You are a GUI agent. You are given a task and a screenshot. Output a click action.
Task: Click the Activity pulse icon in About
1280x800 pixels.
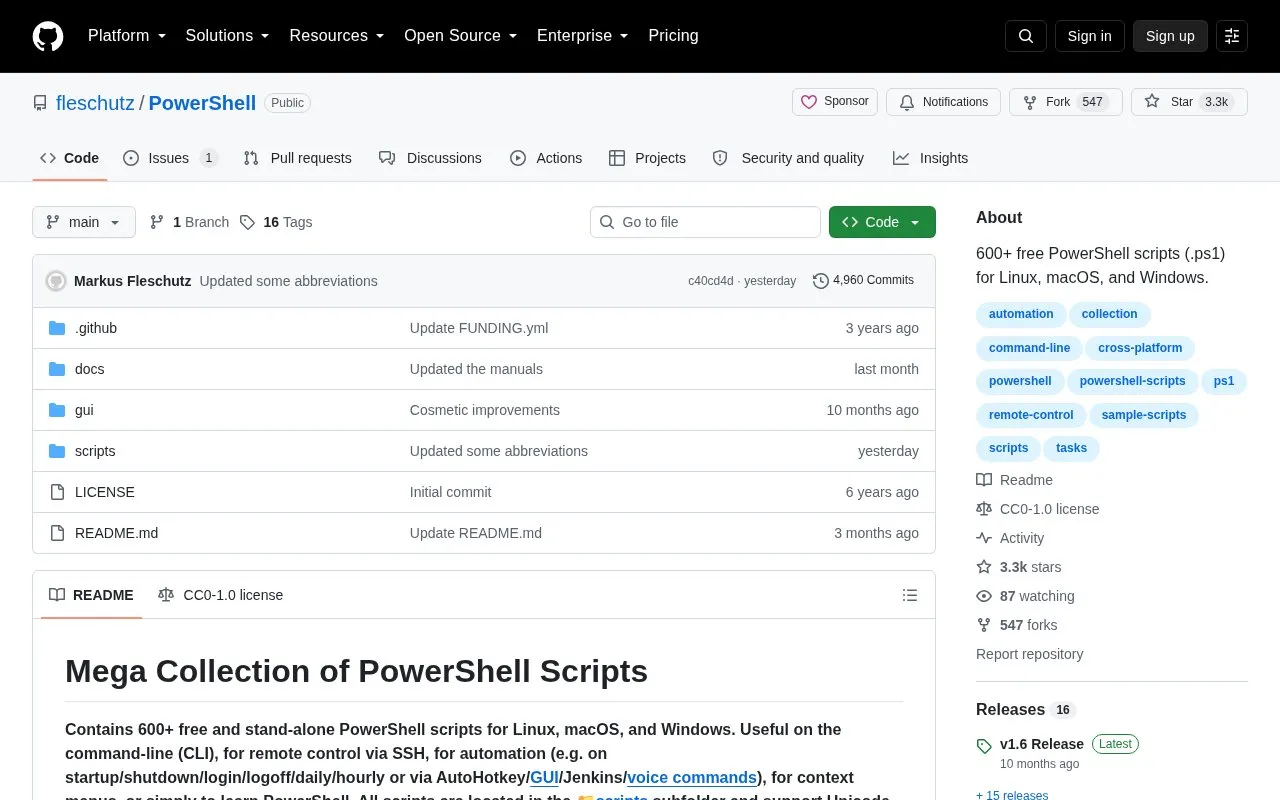tap(984, 538)
